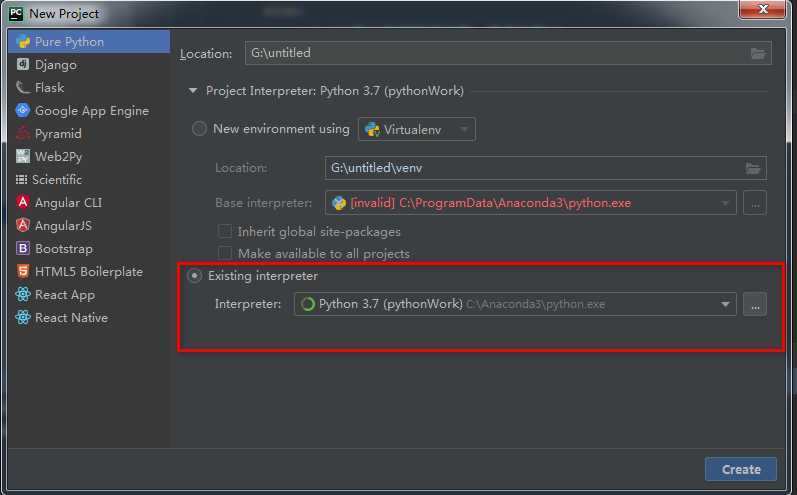The image size is (797, 495).
Task: Click the Bootstrap B icon
Action: click(x=23, y=248)
